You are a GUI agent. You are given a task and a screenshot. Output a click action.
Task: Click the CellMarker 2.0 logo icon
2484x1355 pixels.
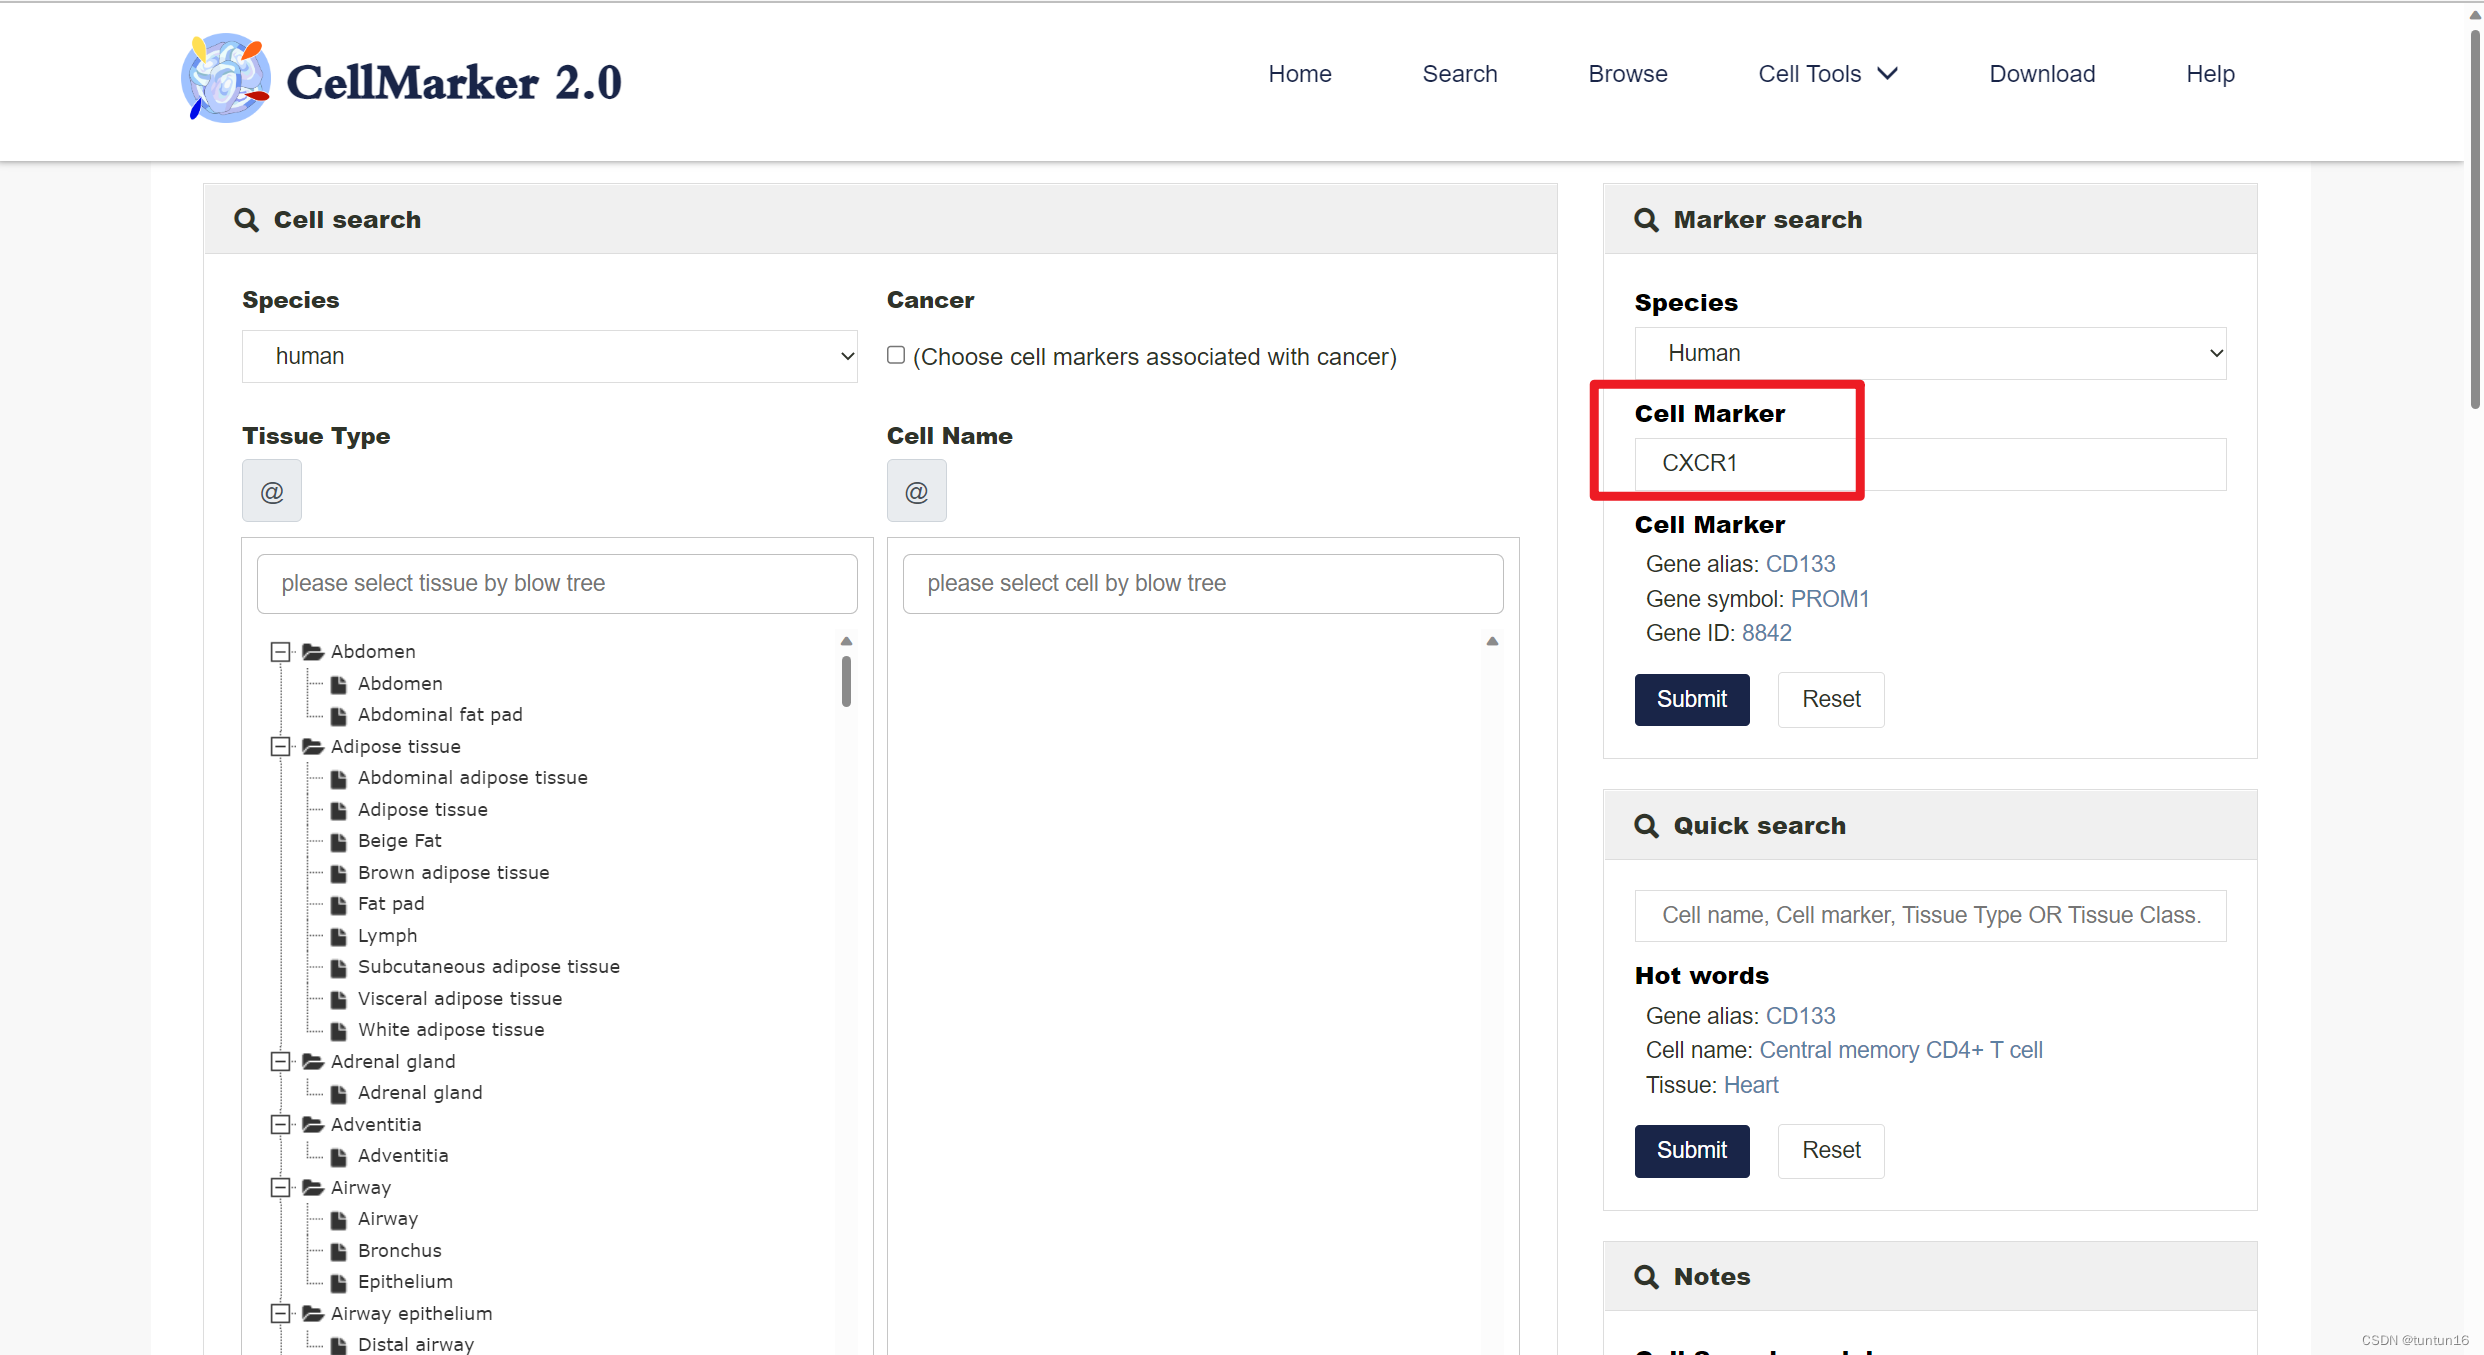(225, 78)
